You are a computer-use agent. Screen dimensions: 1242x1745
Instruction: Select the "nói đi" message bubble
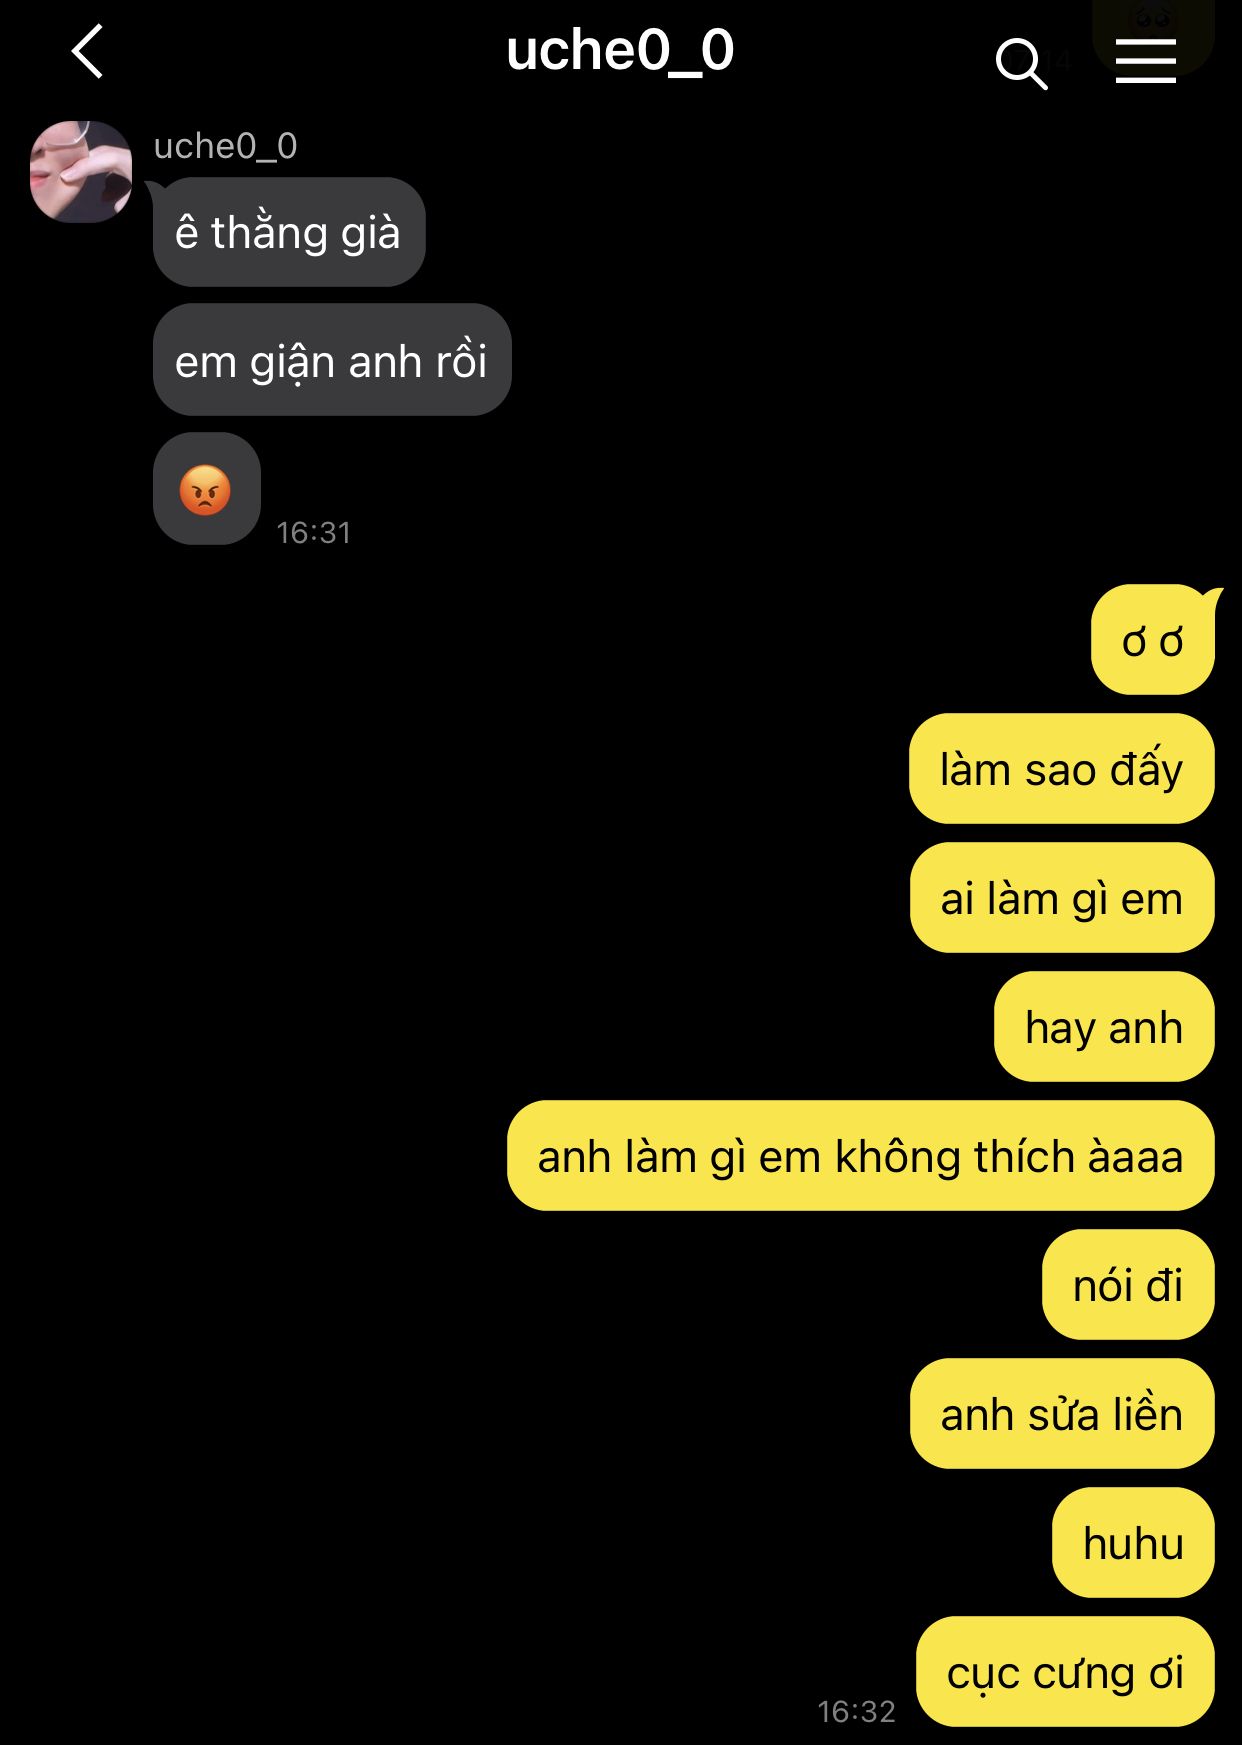1128,1285
